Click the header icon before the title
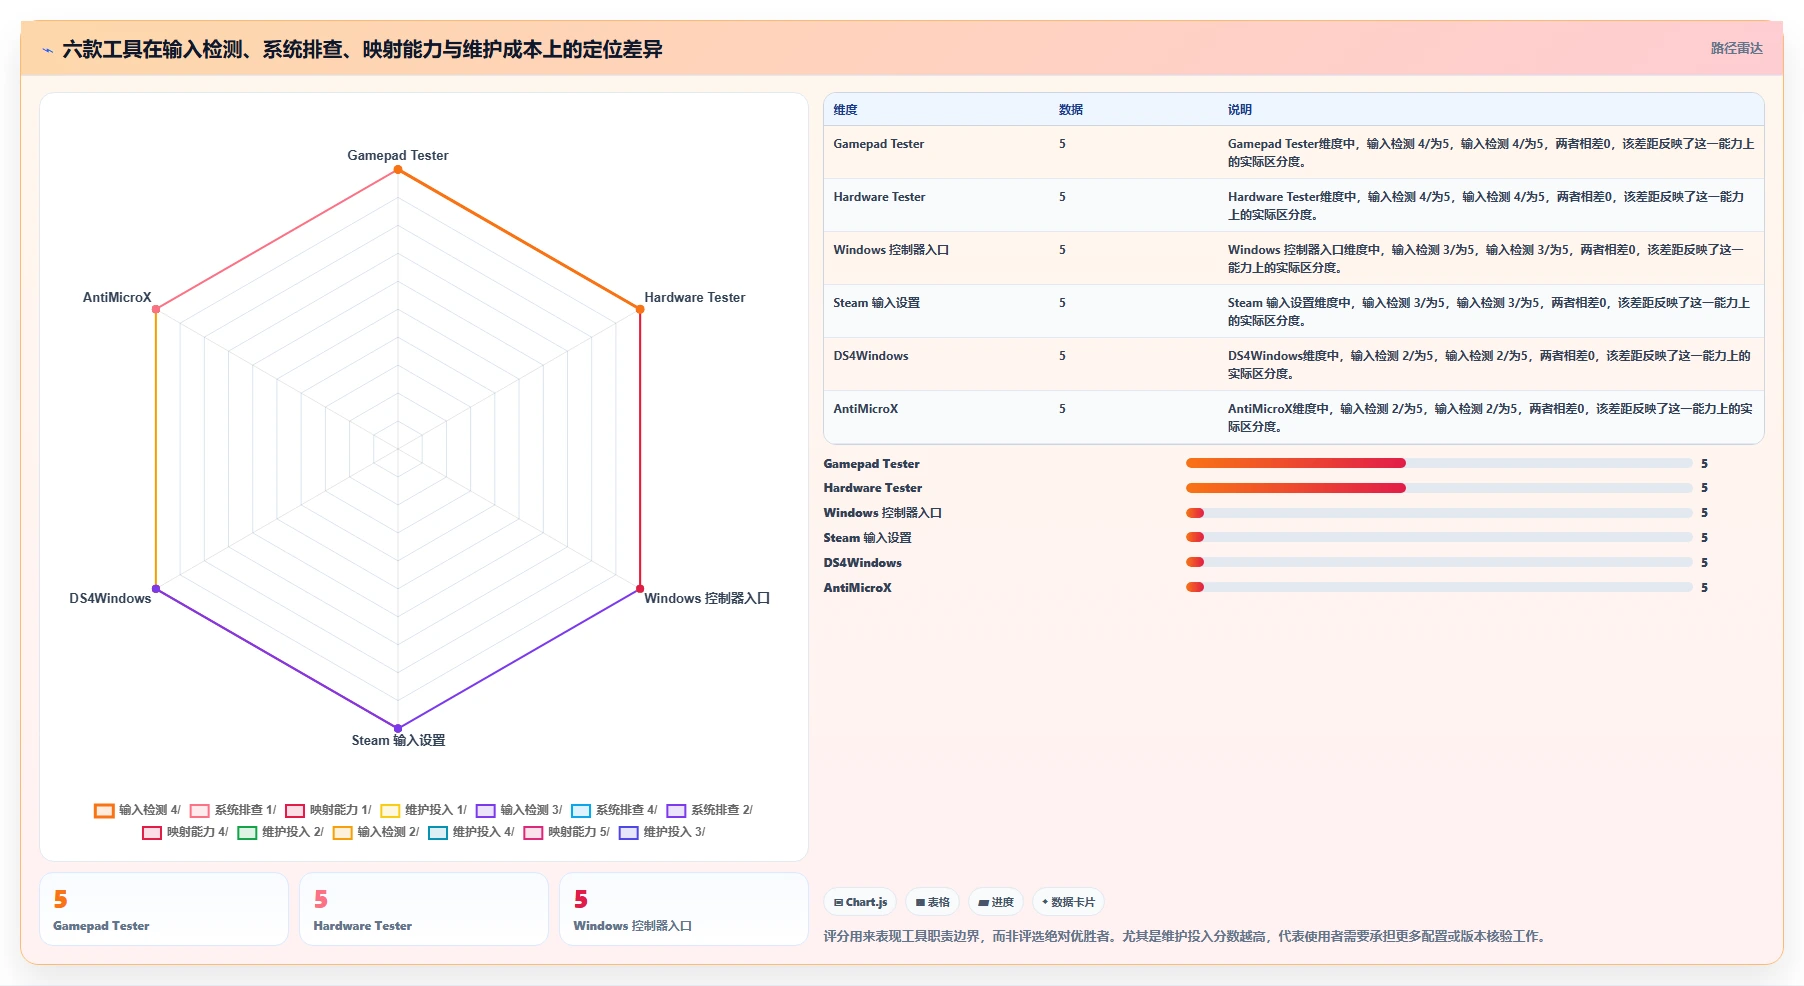The height and width of the screenshot is (986, 1804). pos(47,50)
